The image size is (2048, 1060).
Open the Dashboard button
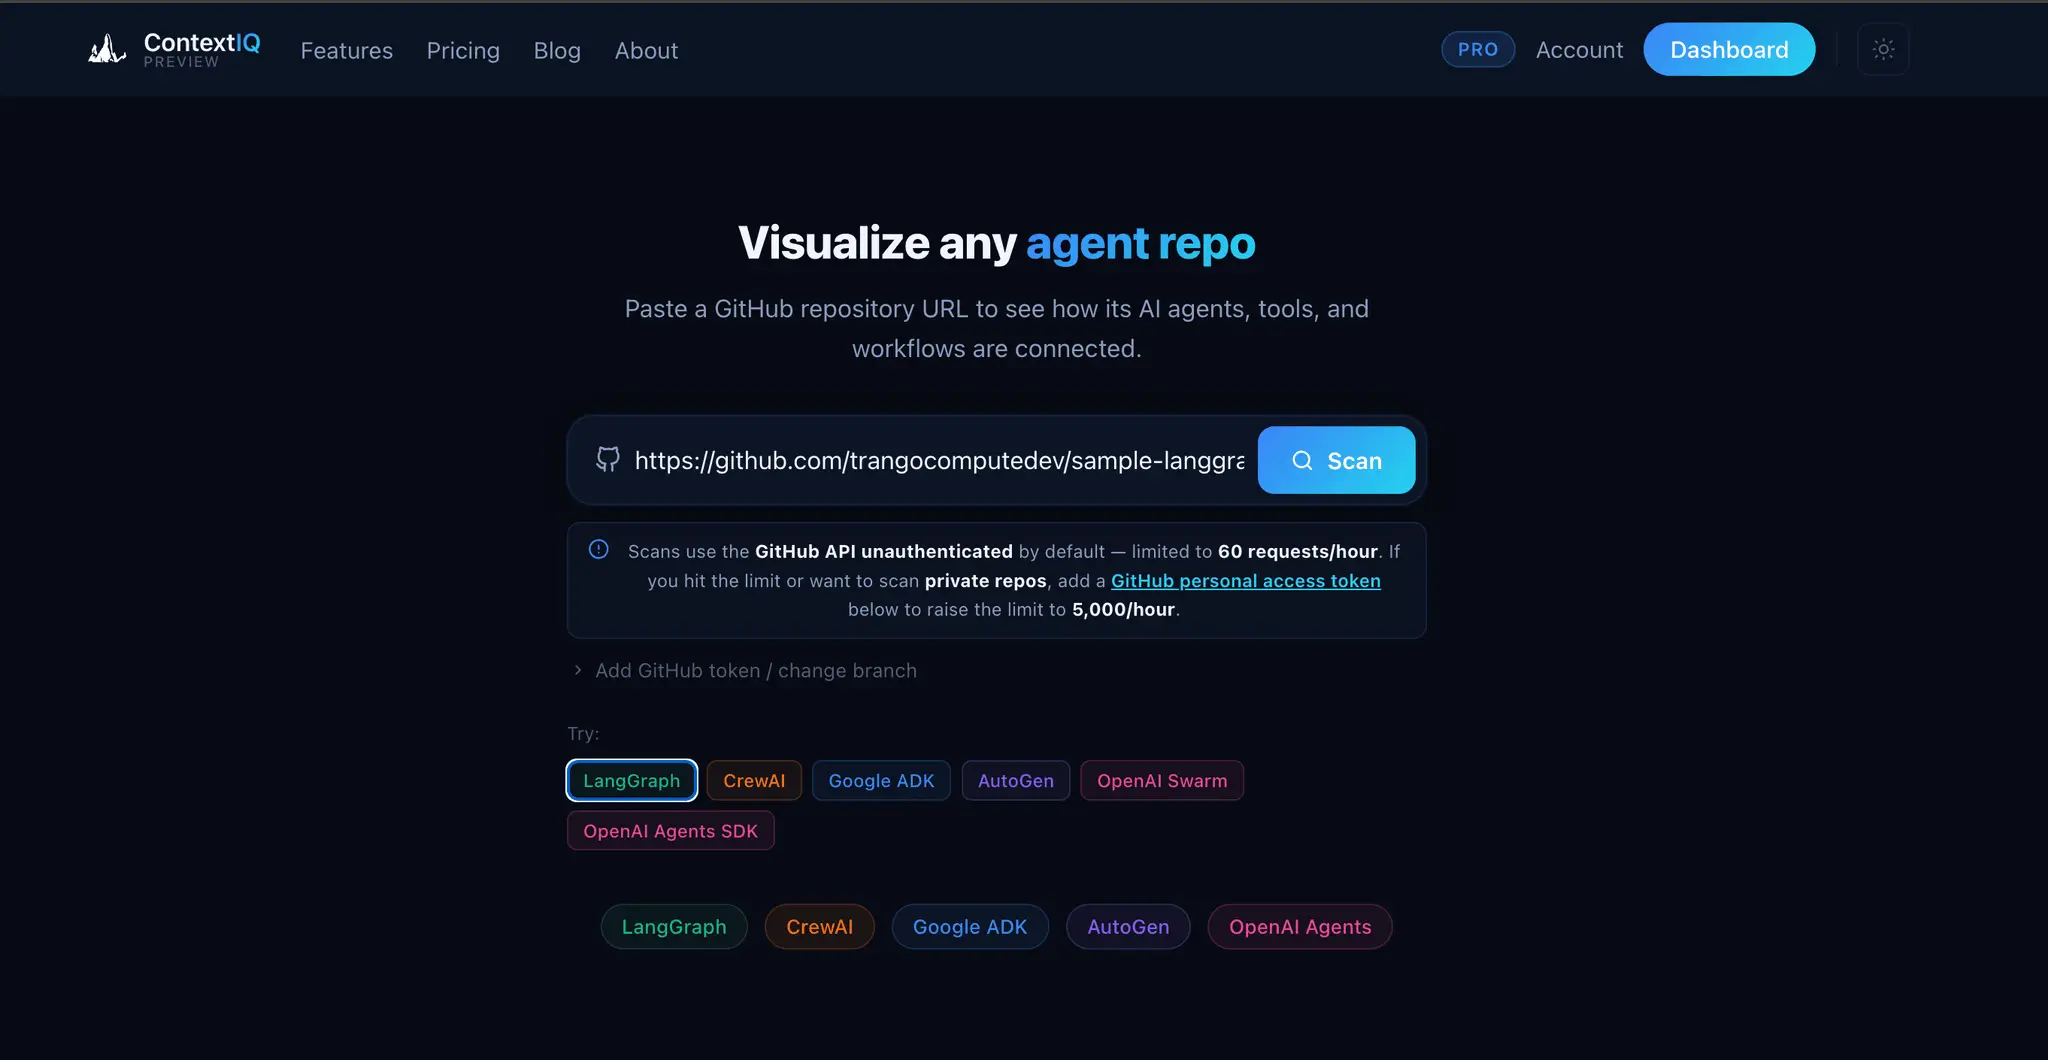1729,49
